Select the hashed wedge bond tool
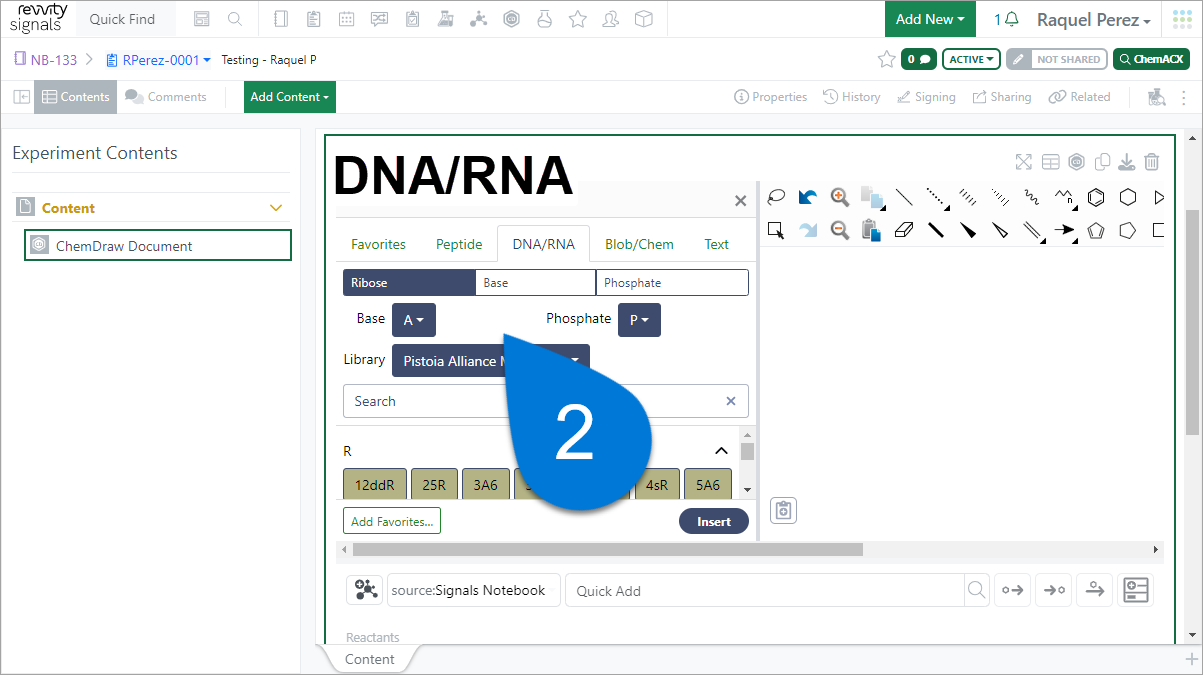Image resolution: width=1203 pixels, height=675 pixels. pyautogui.click(x=1000, y=197)
